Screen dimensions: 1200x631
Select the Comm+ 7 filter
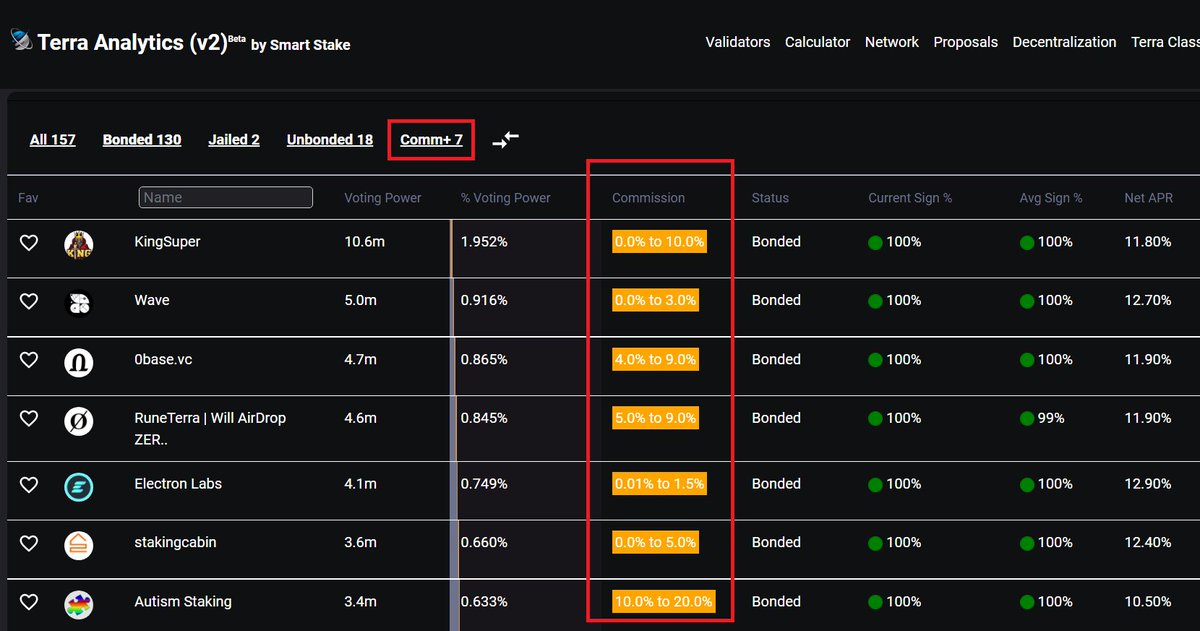pyautogui.click(x=431, y=140)
